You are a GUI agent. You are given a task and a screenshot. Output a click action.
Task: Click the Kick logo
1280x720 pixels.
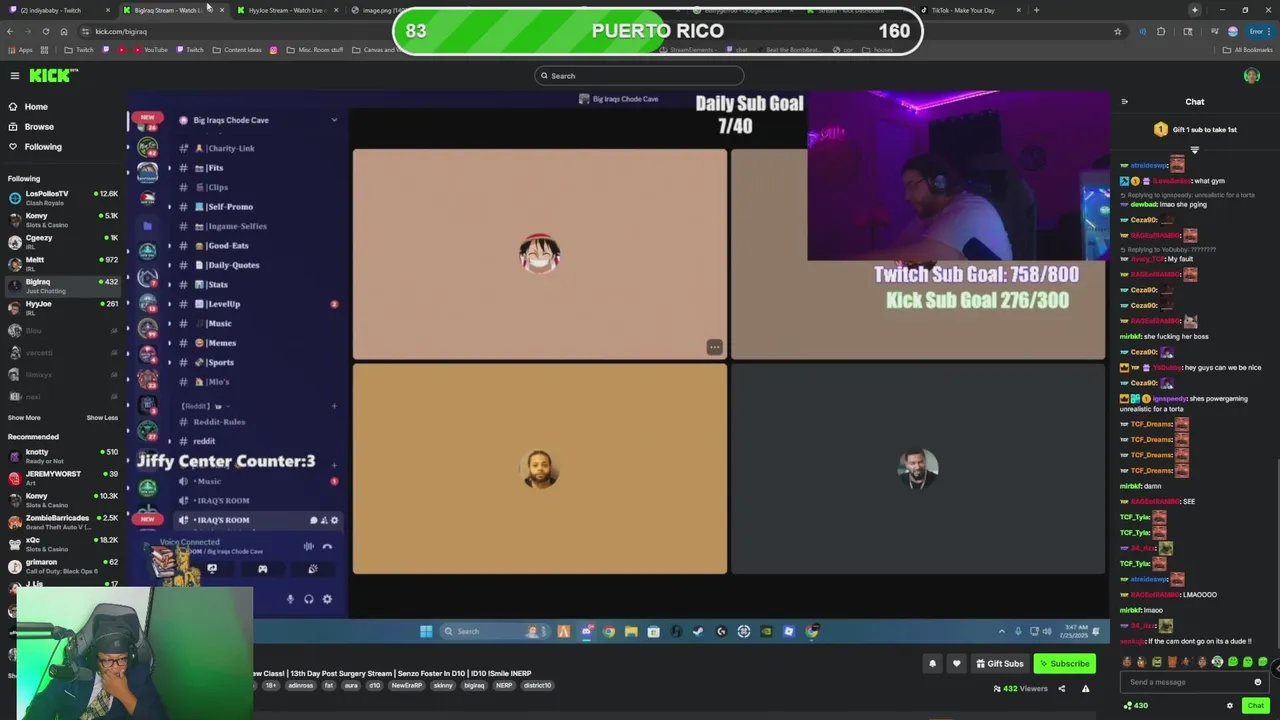52,75
